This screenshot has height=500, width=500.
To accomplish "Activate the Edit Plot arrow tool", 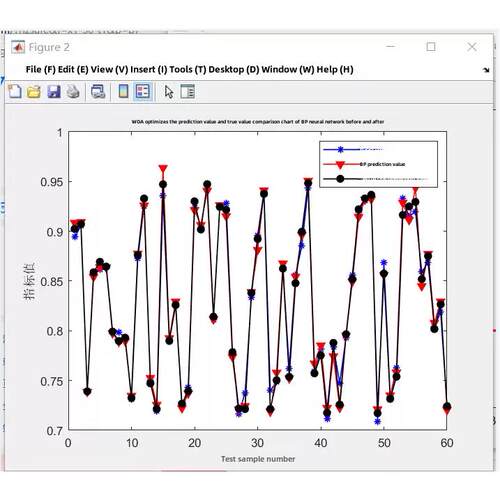I will tap(169, 92).
